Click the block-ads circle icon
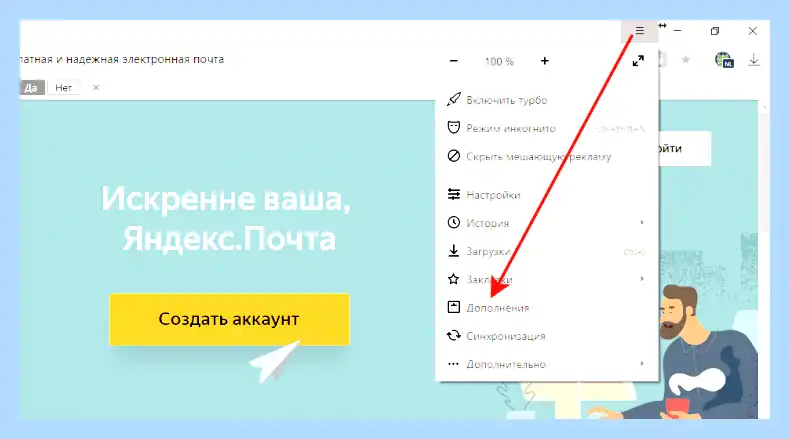 [453, 156]
